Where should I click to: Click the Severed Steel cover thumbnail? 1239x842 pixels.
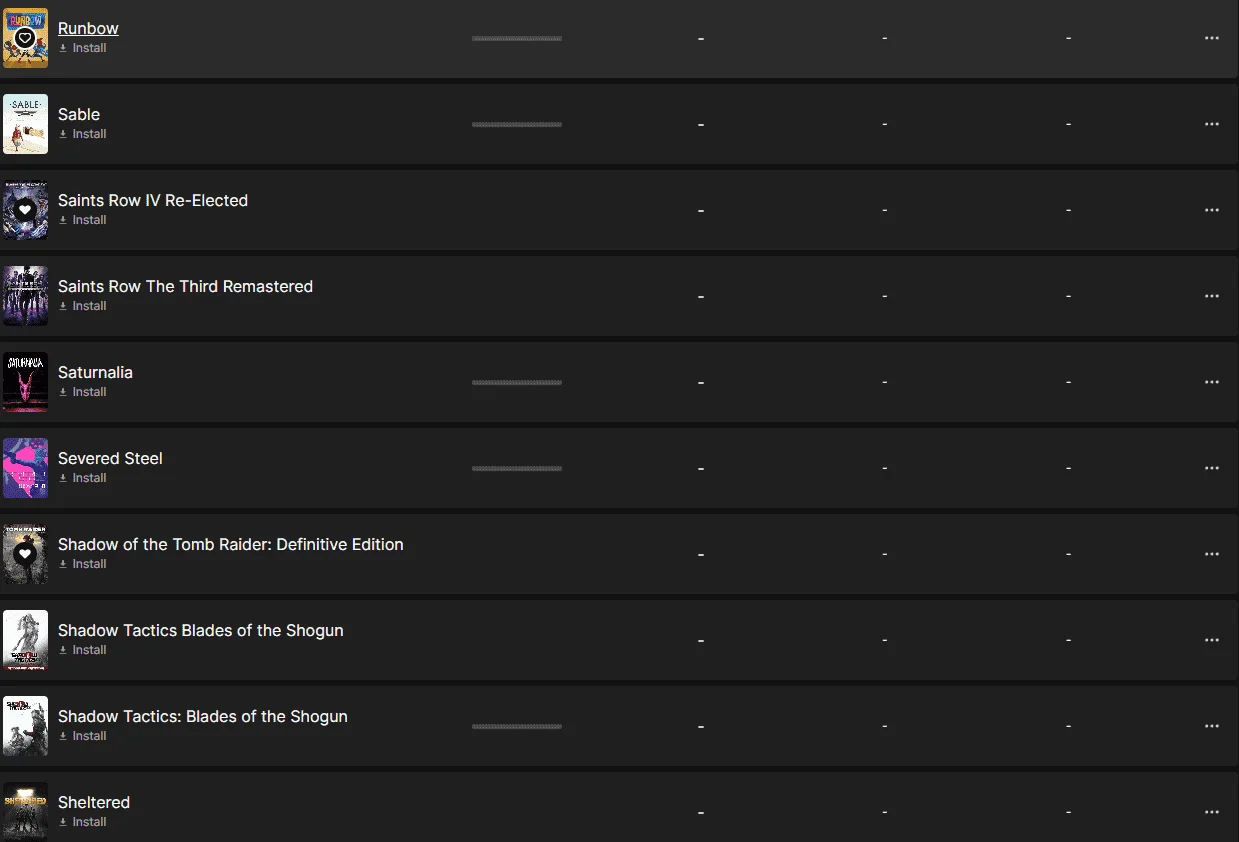click(25, 468)
